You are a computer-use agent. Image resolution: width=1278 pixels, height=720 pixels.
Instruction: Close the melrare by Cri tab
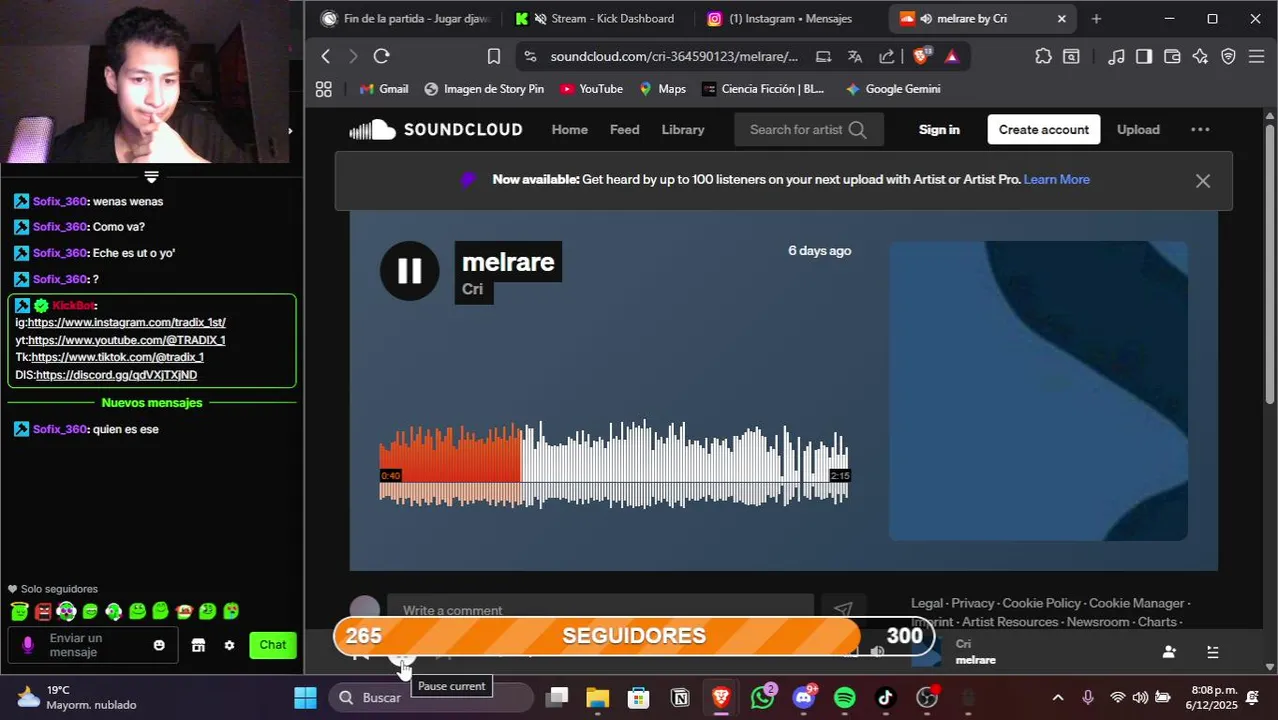(x=1062, y=19)
